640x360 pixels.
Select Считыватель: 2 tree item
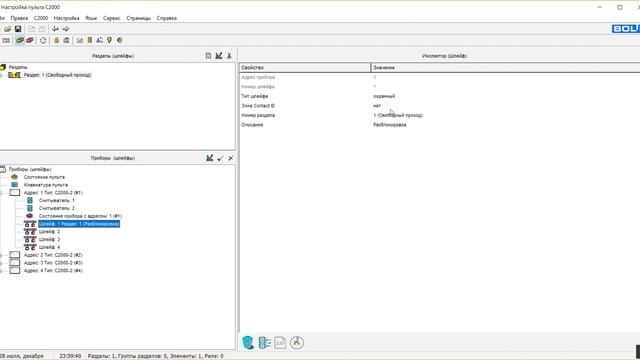coord(57,208)
